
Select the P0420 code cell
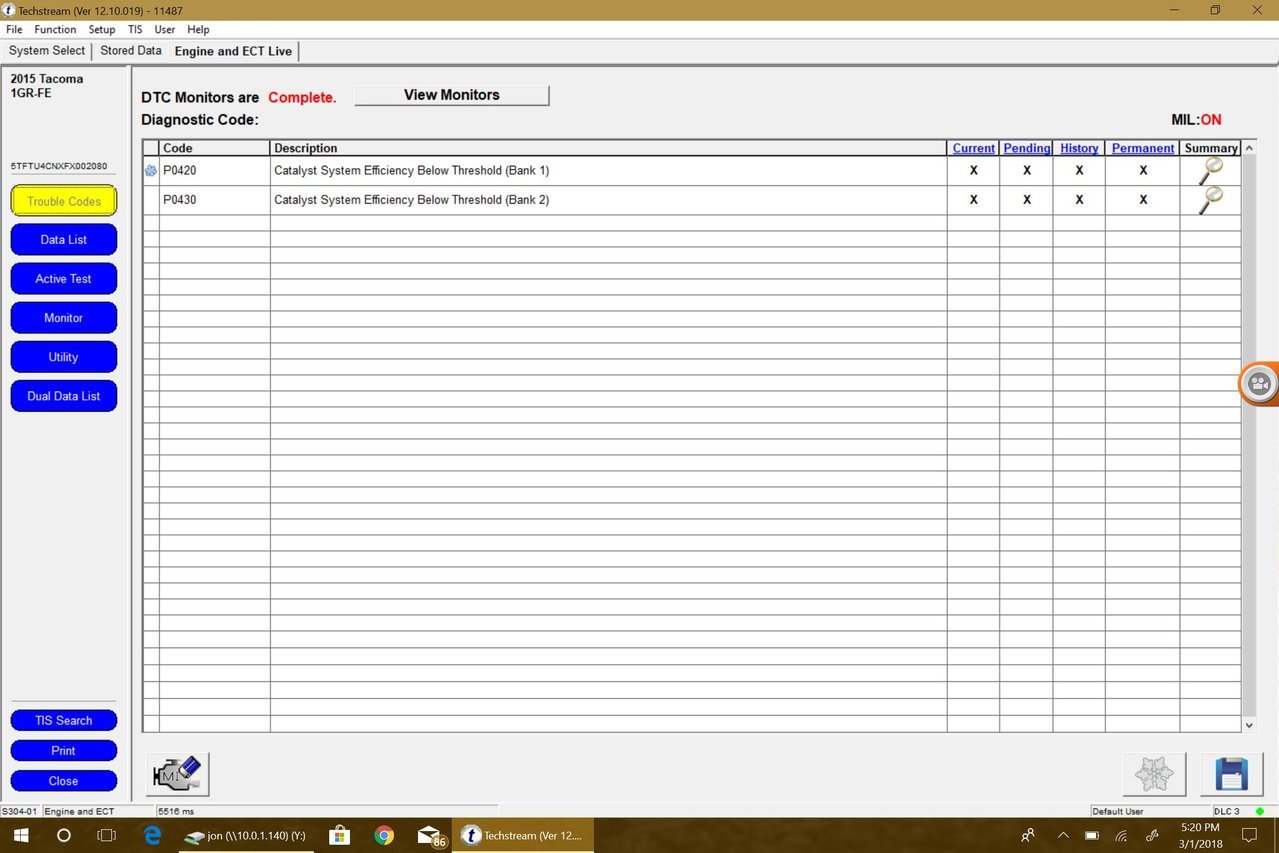click(x=215, y=171)
